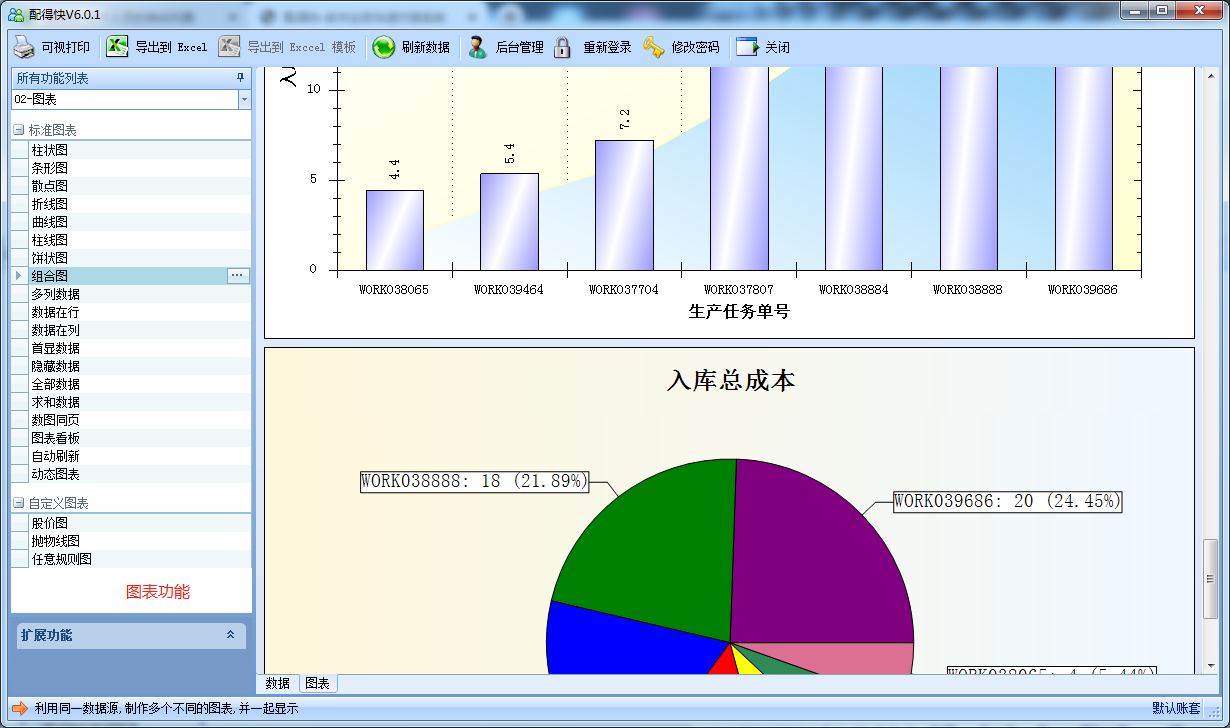Click the orange arrow status bar icon
The height and width of the screenshot is (728, 1230).
pos(19,708)
